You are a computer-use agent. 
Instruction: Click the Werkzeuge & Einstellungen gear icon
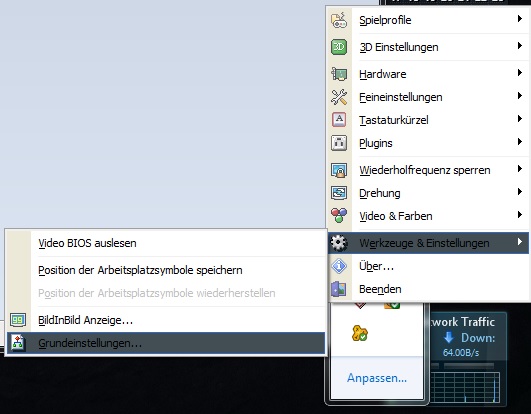(x=339, y=243)
